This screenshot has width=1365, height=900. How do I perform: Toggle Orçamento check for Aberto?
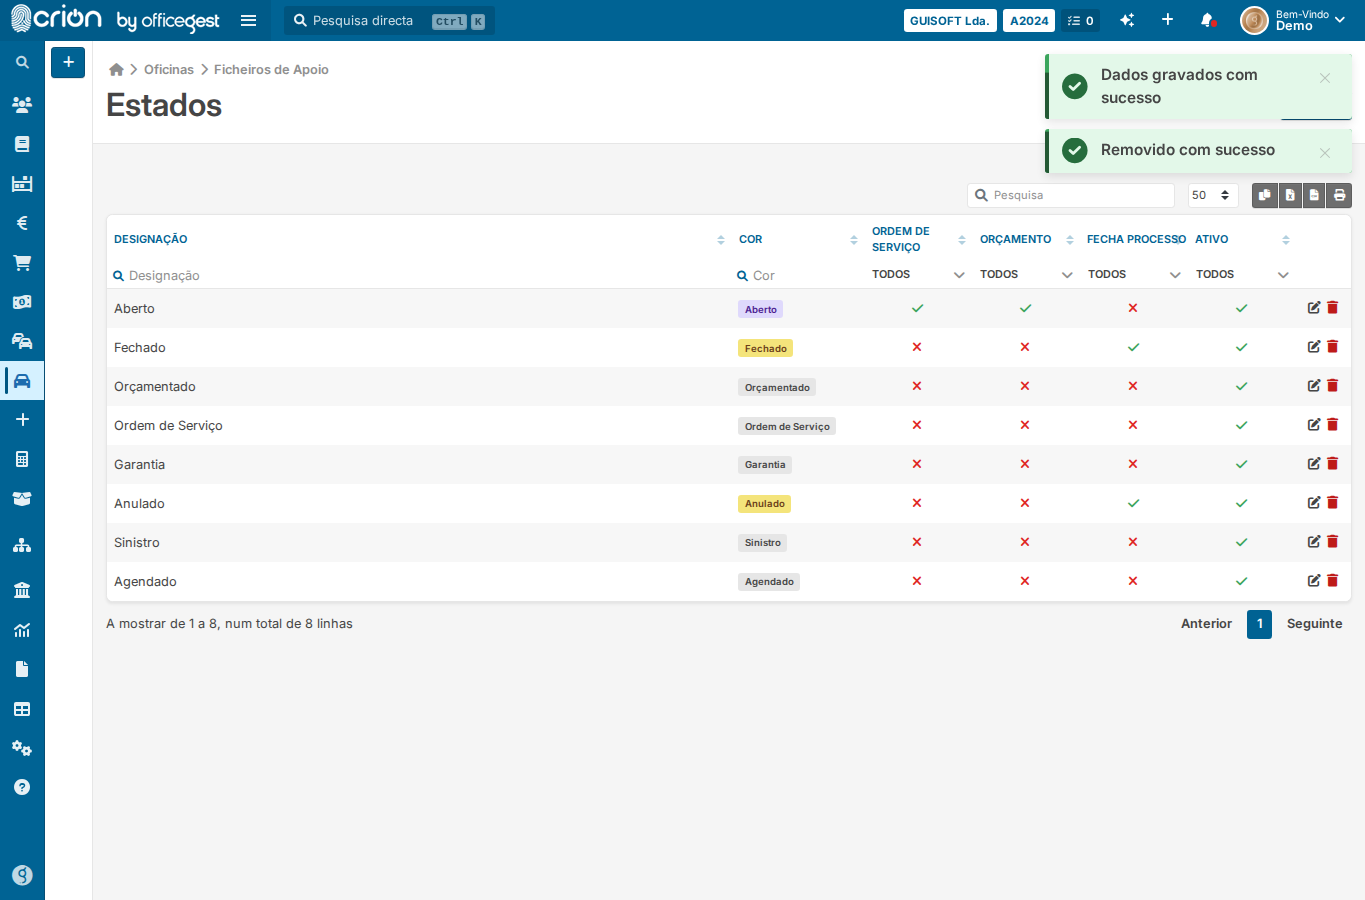pos(1025,308)
